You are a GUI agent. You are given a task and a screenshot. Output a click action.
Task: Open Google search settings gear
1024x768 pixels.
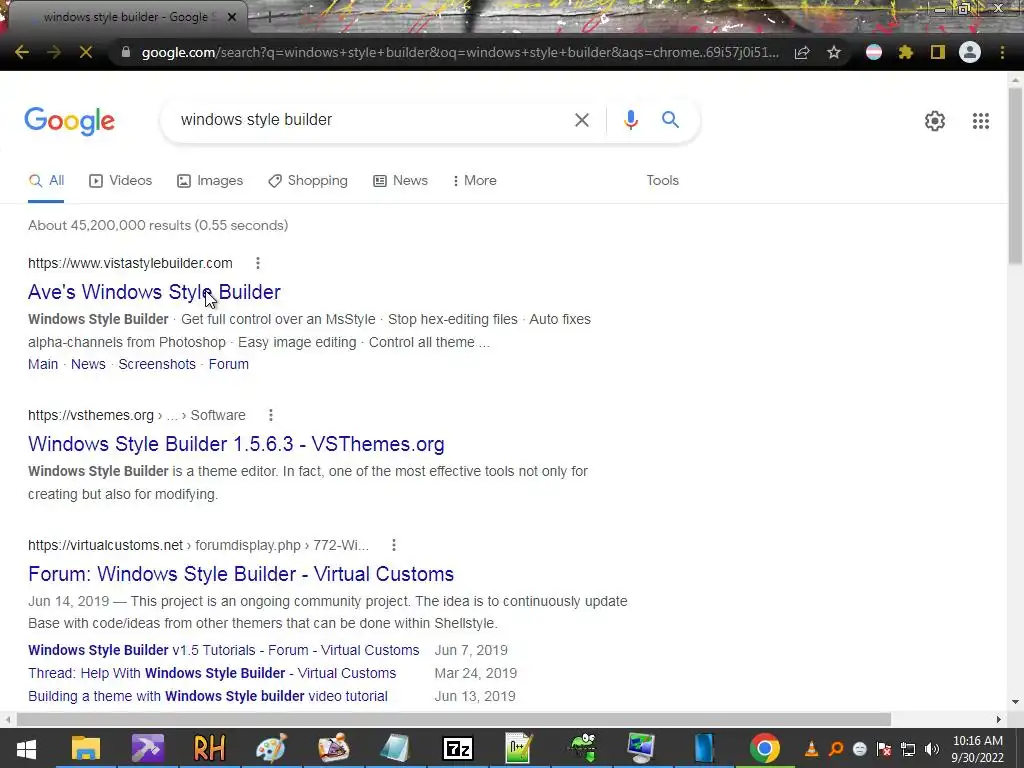(935, 121)
